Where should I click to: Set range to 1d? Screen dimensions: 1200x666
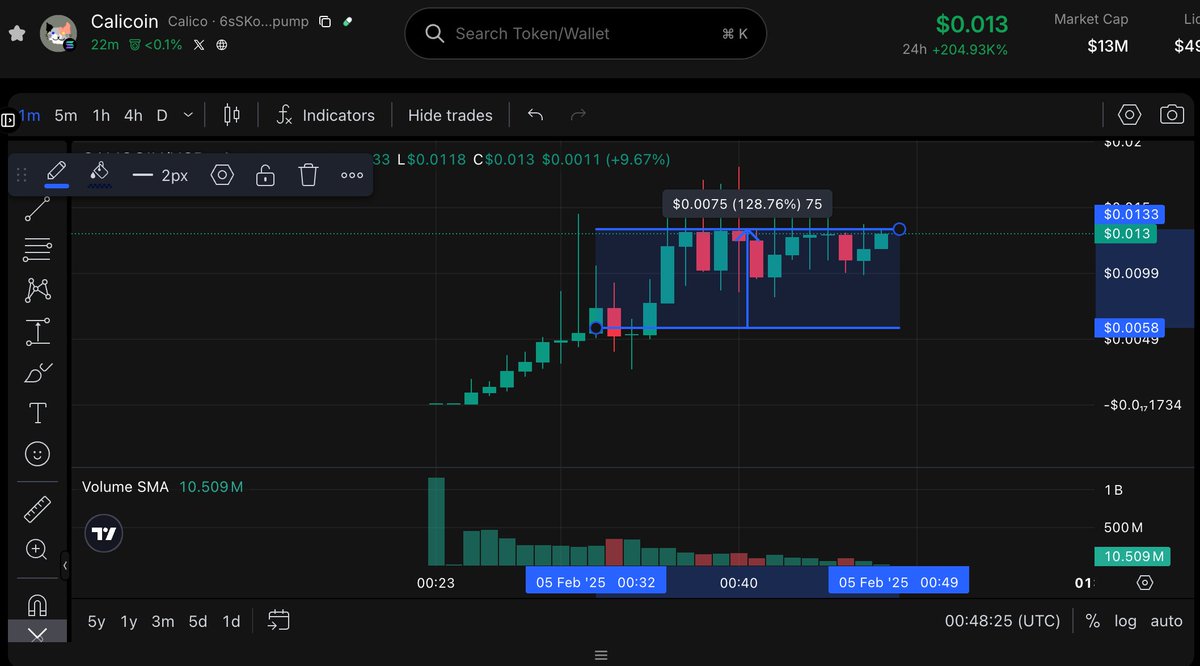(231, 621)
